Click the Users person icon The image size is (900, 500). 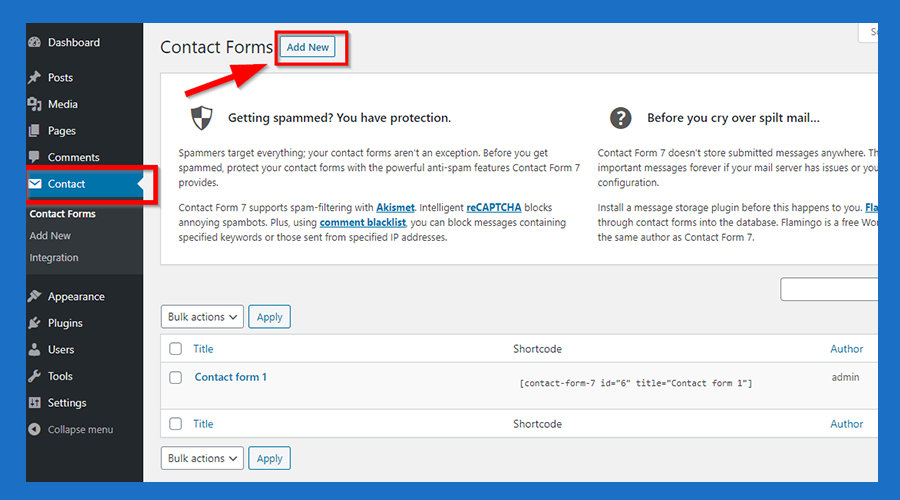(35, 350)
